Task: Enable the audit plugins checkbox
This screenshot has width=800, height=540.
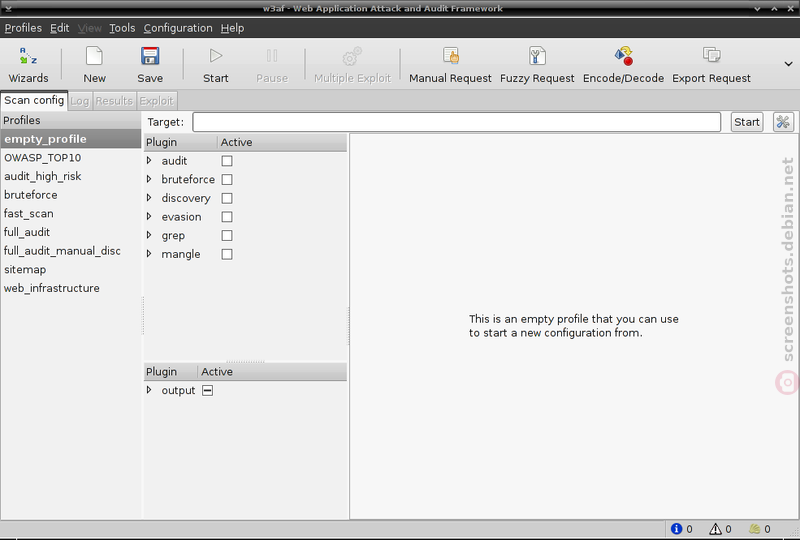Action: click(227, 161)
